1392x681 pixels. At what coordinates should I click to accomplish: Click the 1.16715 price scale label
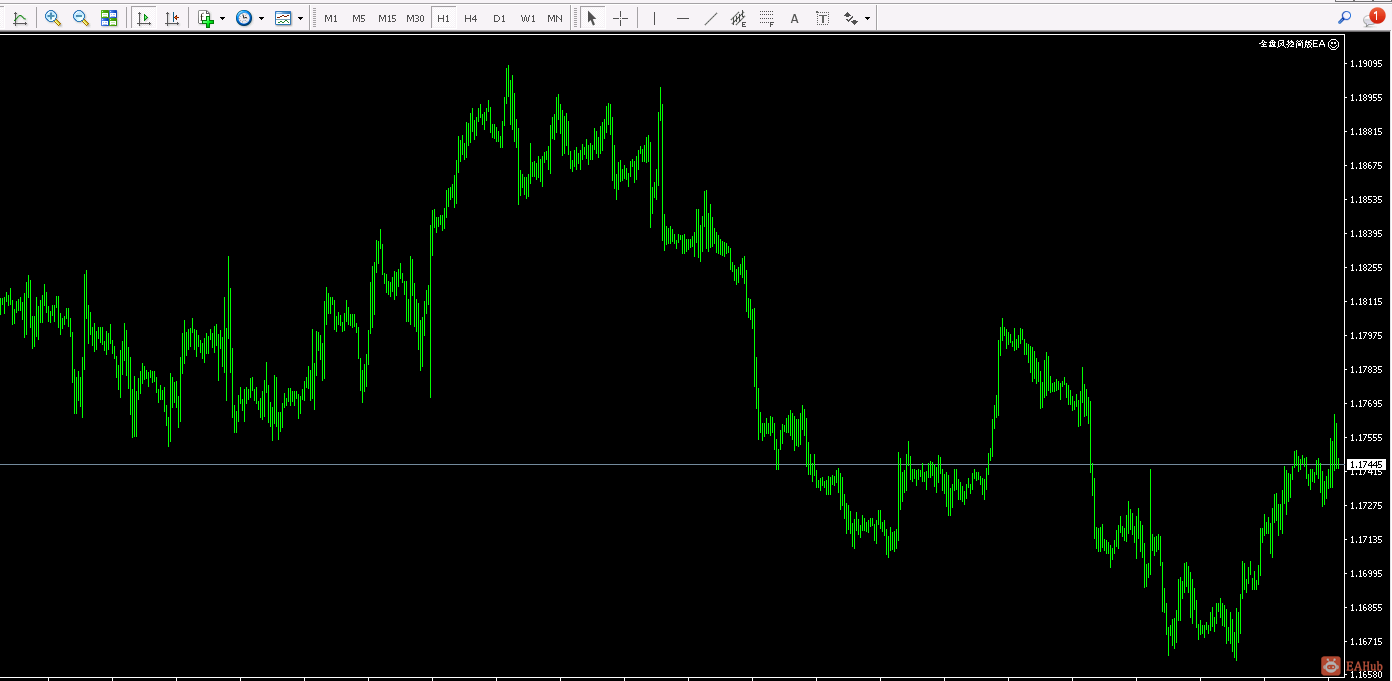coord(1365,641)
